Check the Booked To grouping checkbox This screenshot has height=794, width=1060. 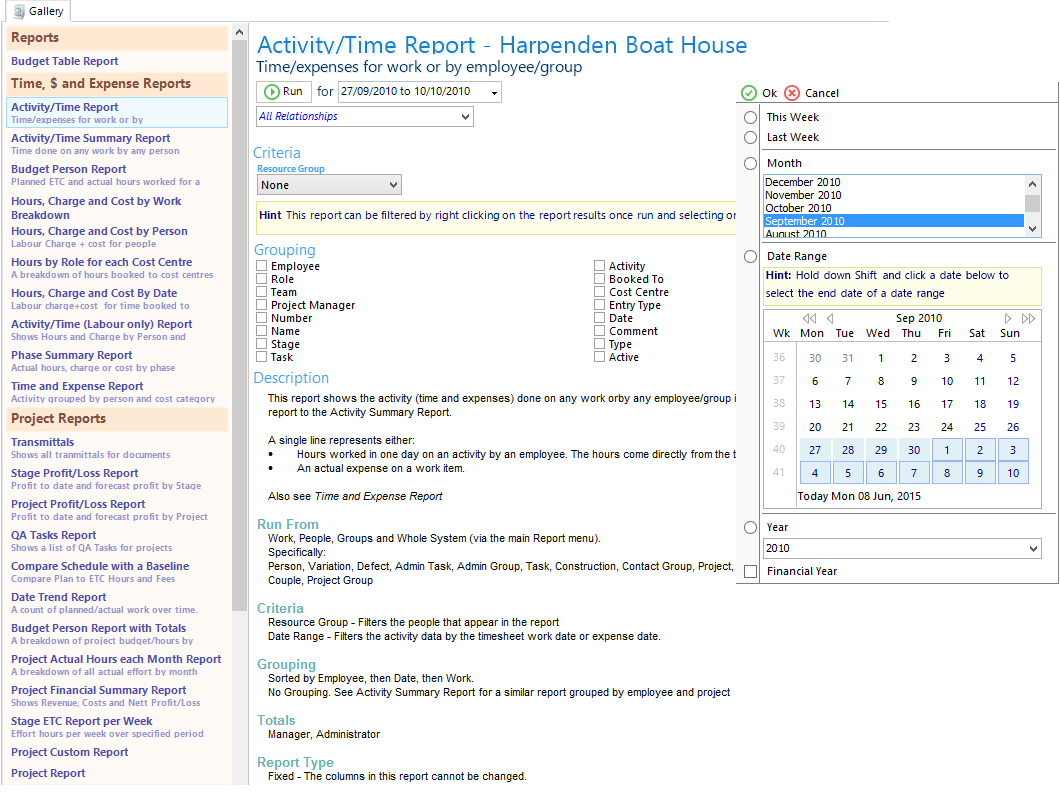point(600,279)
